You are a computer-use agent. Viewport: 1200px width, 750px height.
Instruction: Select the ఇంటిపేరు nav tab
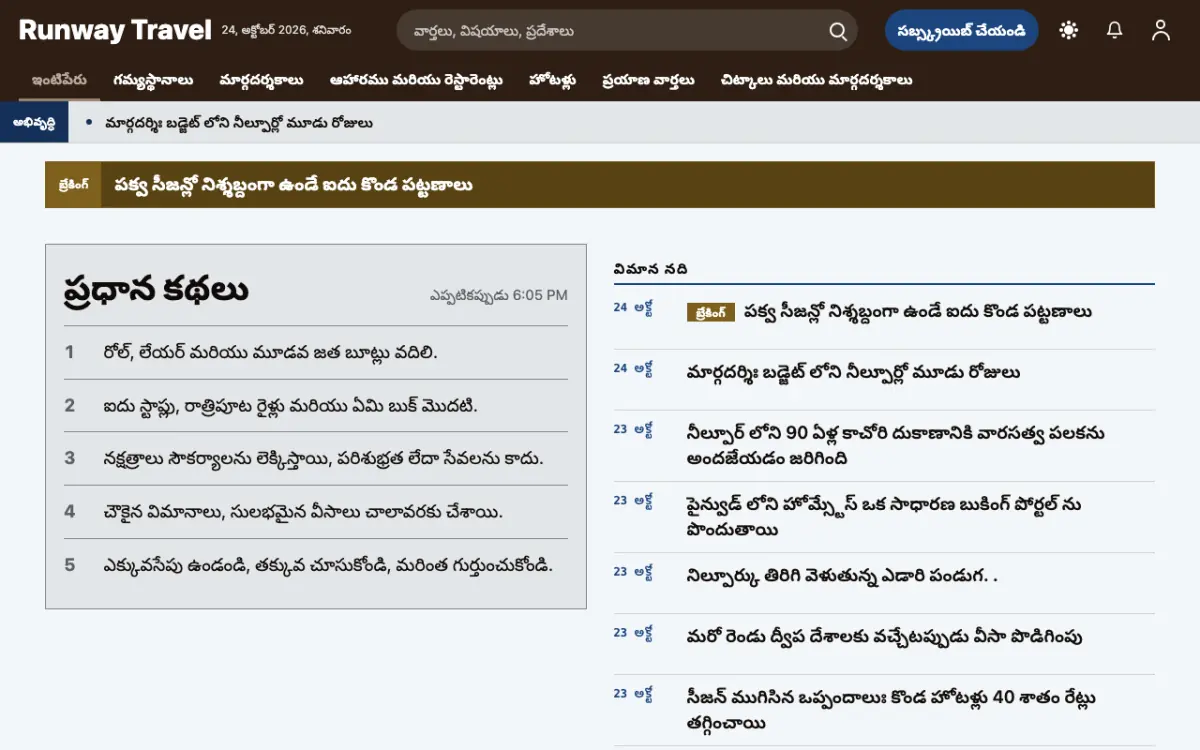click(59, 80)
